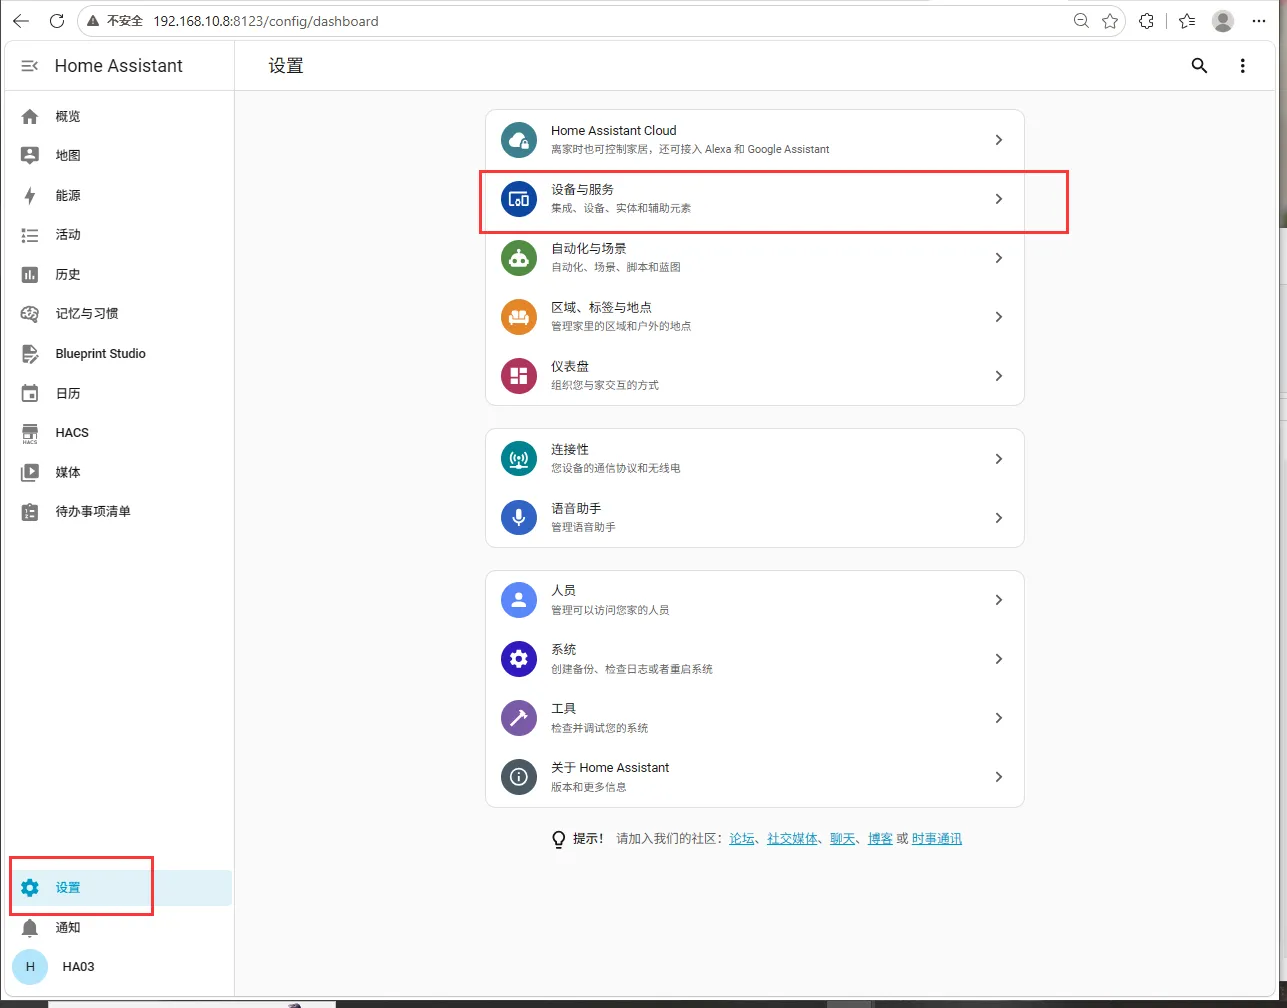Image resolution: width=1287 pixels, height=1008 pixels.
Task: Reload the page with browser refresh button
Action: (57, 21)
